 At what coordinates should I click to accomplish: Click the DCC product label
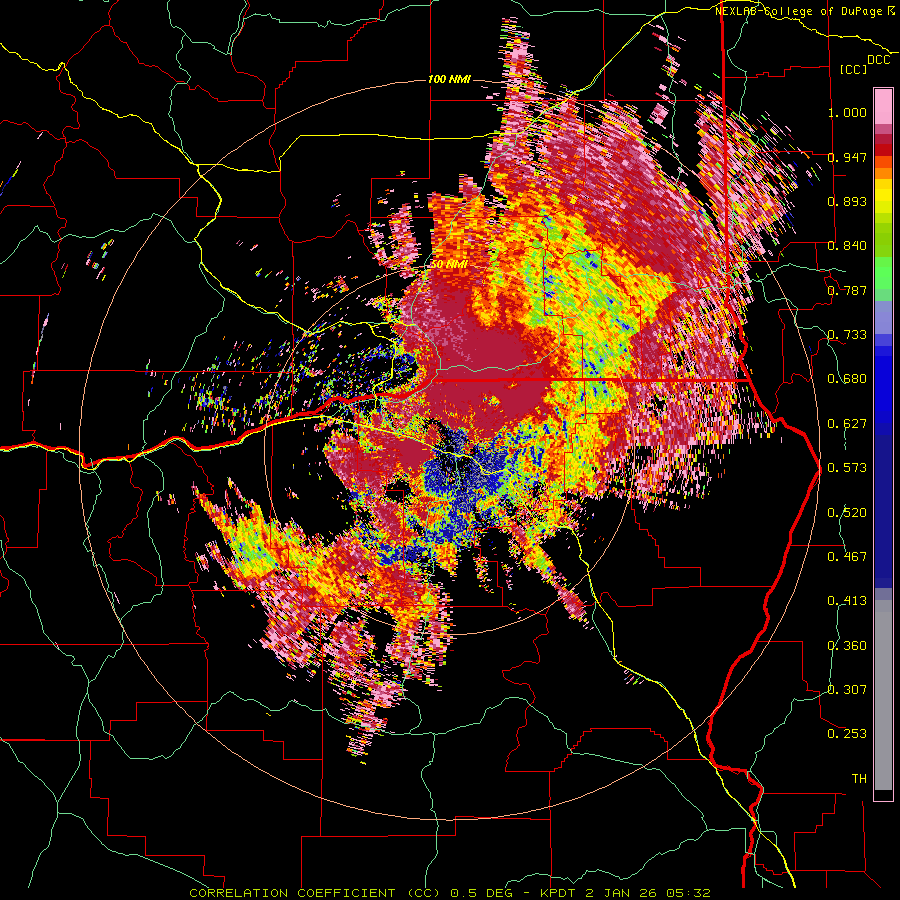coord(878,60)
